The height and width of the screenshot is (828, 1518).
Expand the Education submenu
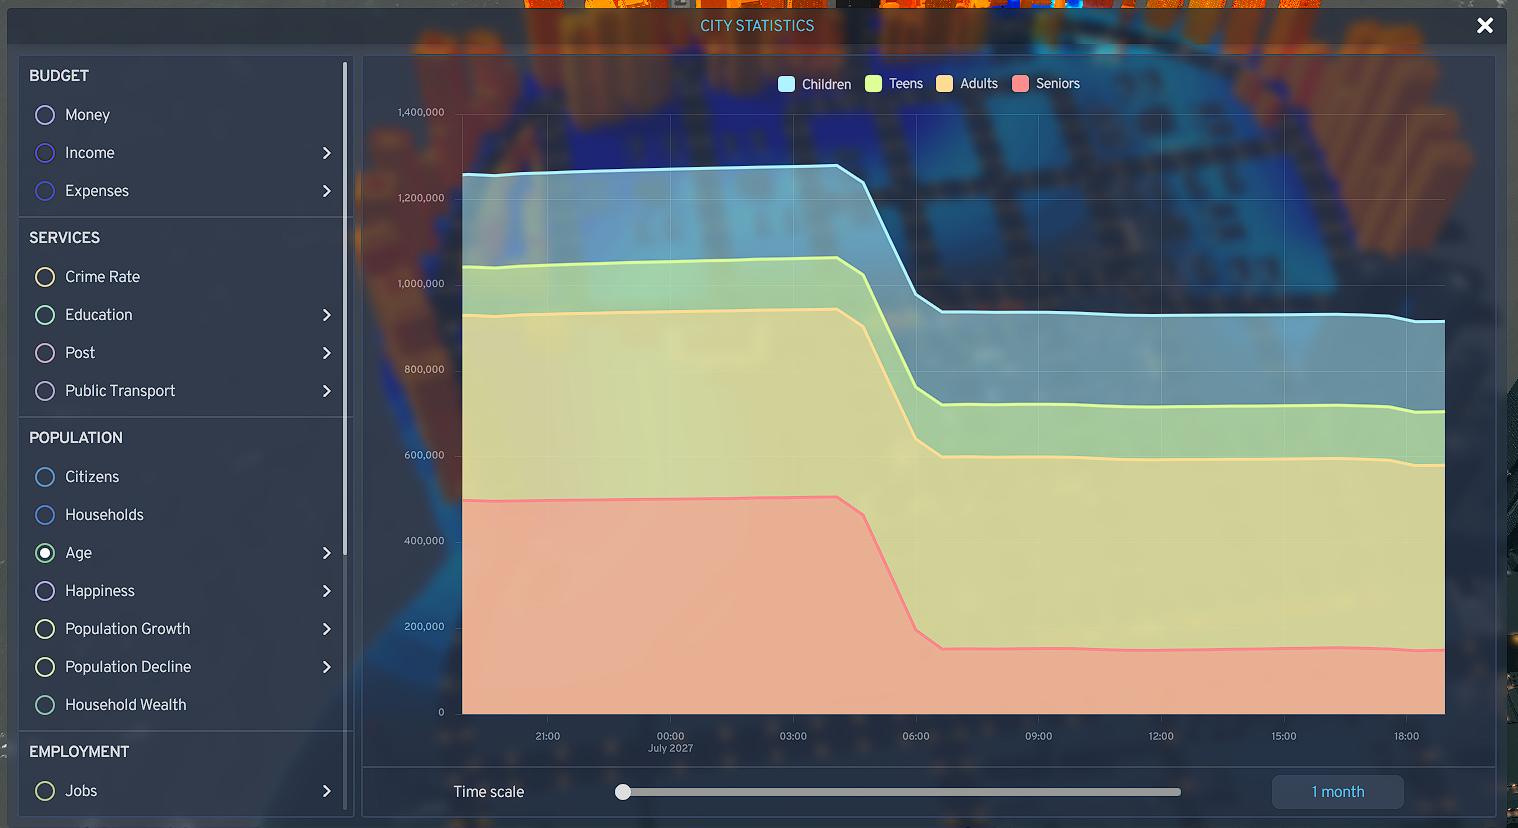[x=326, y=315]
